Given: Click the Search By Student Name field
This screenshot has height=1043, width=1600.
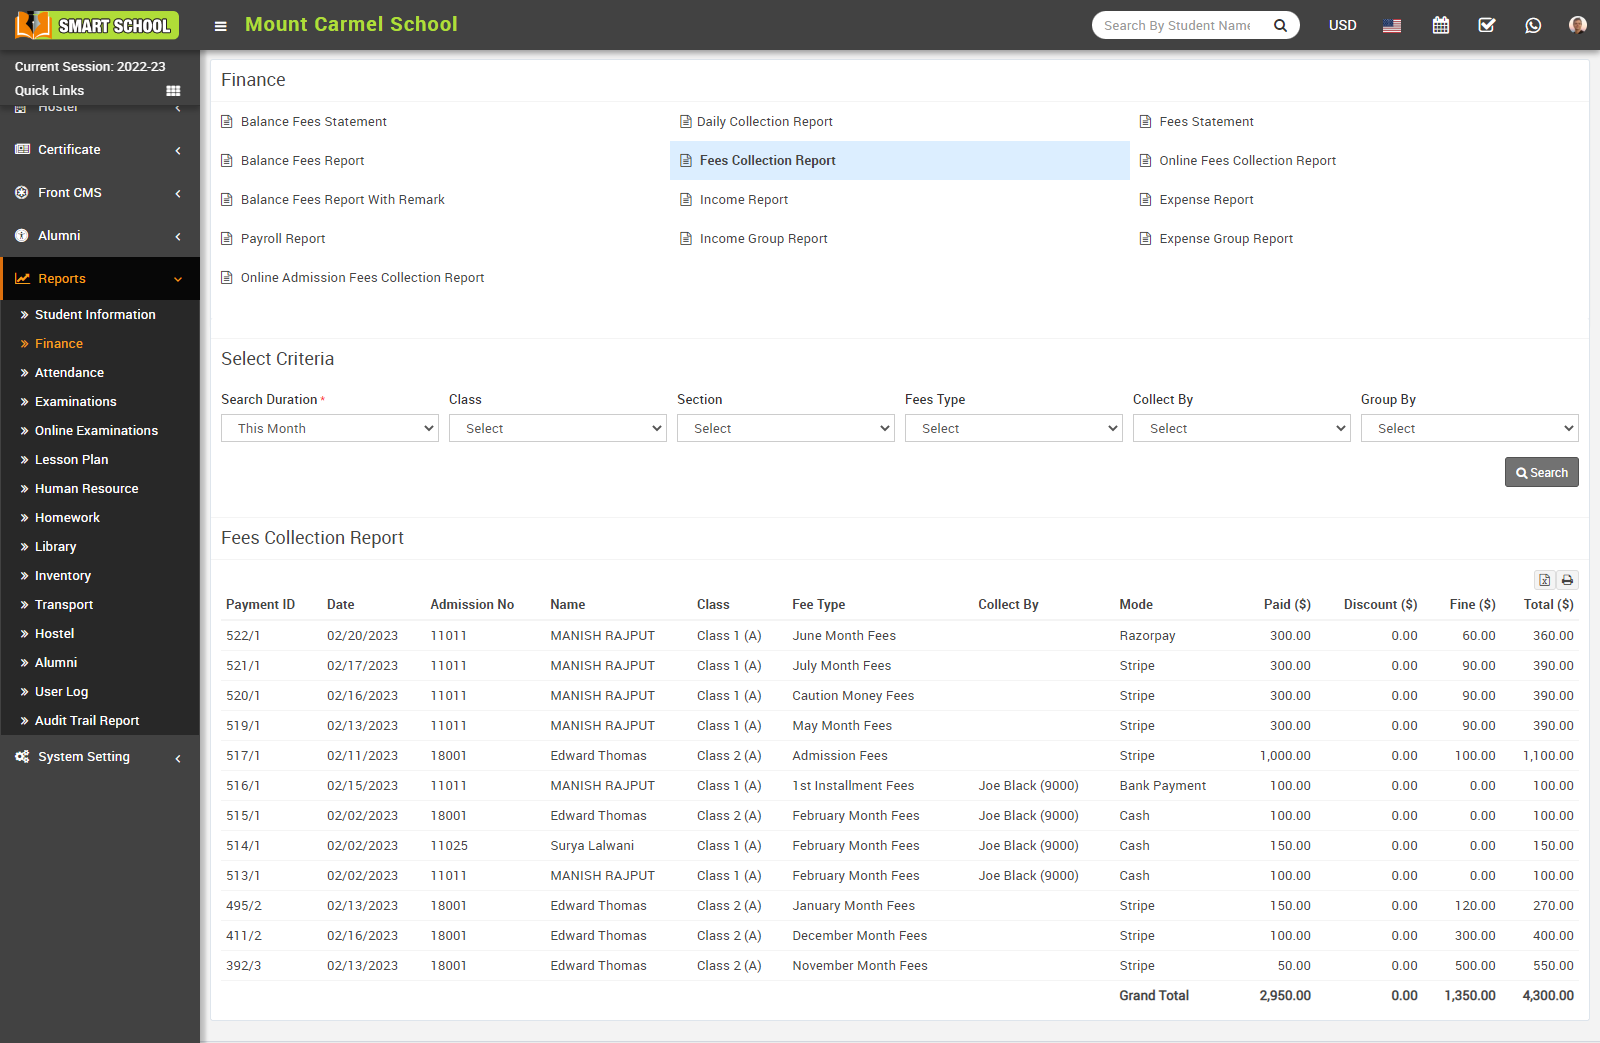Looking at the screenshot, I should pos(1178,25).
